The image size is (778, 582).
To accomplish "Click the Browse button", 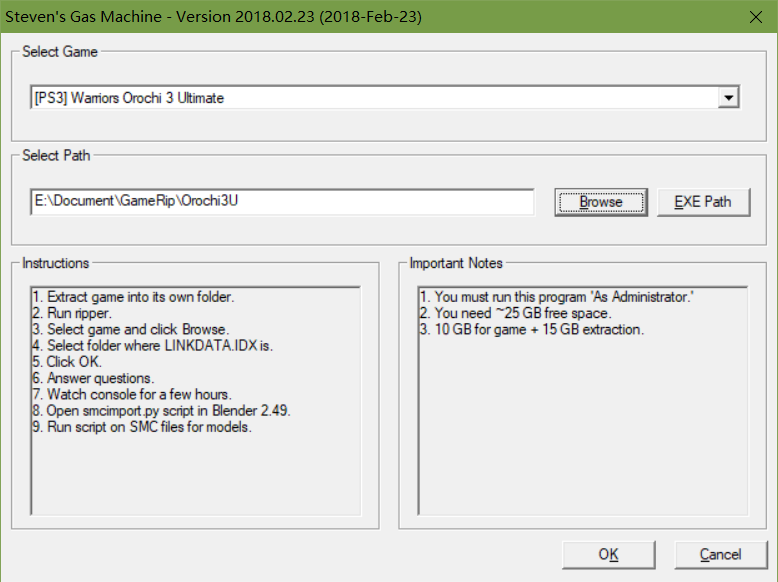I will (601, 202).
